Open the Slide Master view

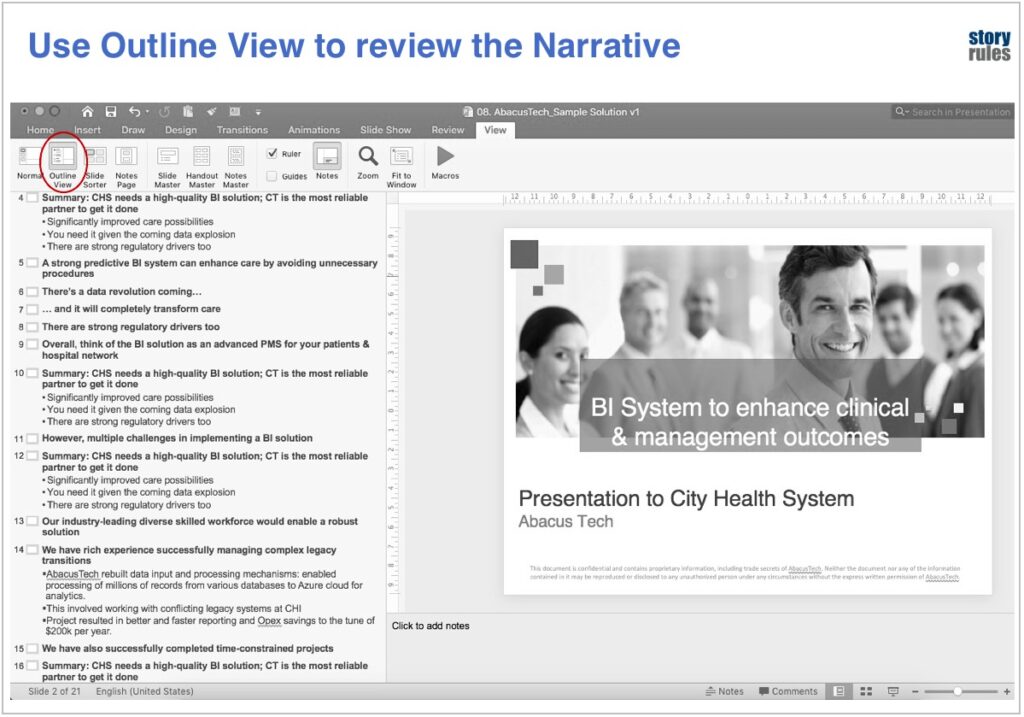click(167, 162)
